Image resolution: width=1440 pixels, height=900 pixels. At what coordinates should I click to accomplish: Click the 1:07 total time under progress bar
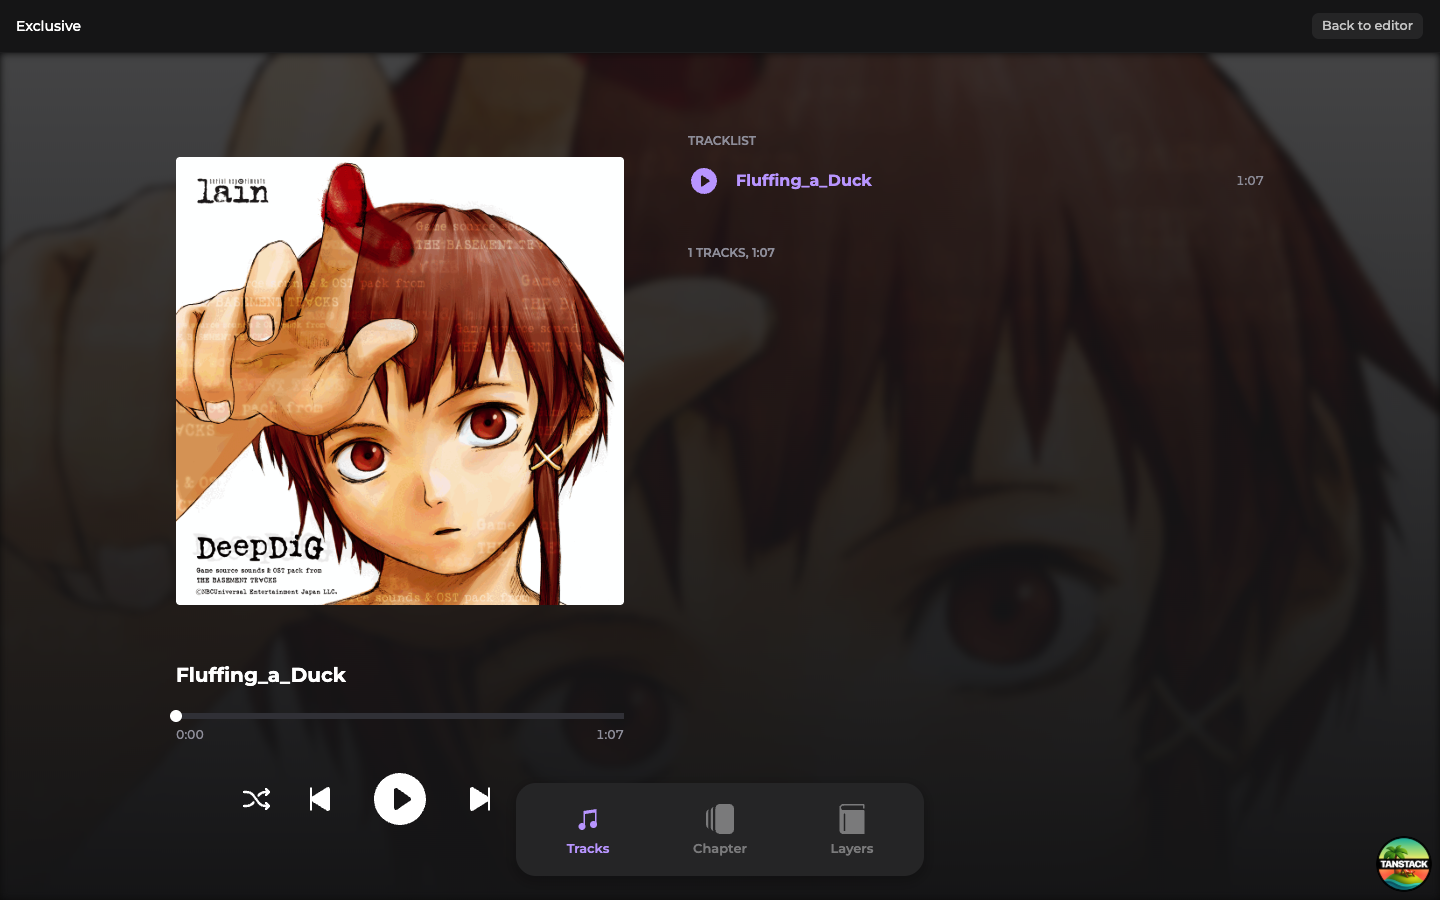(610, 734)
